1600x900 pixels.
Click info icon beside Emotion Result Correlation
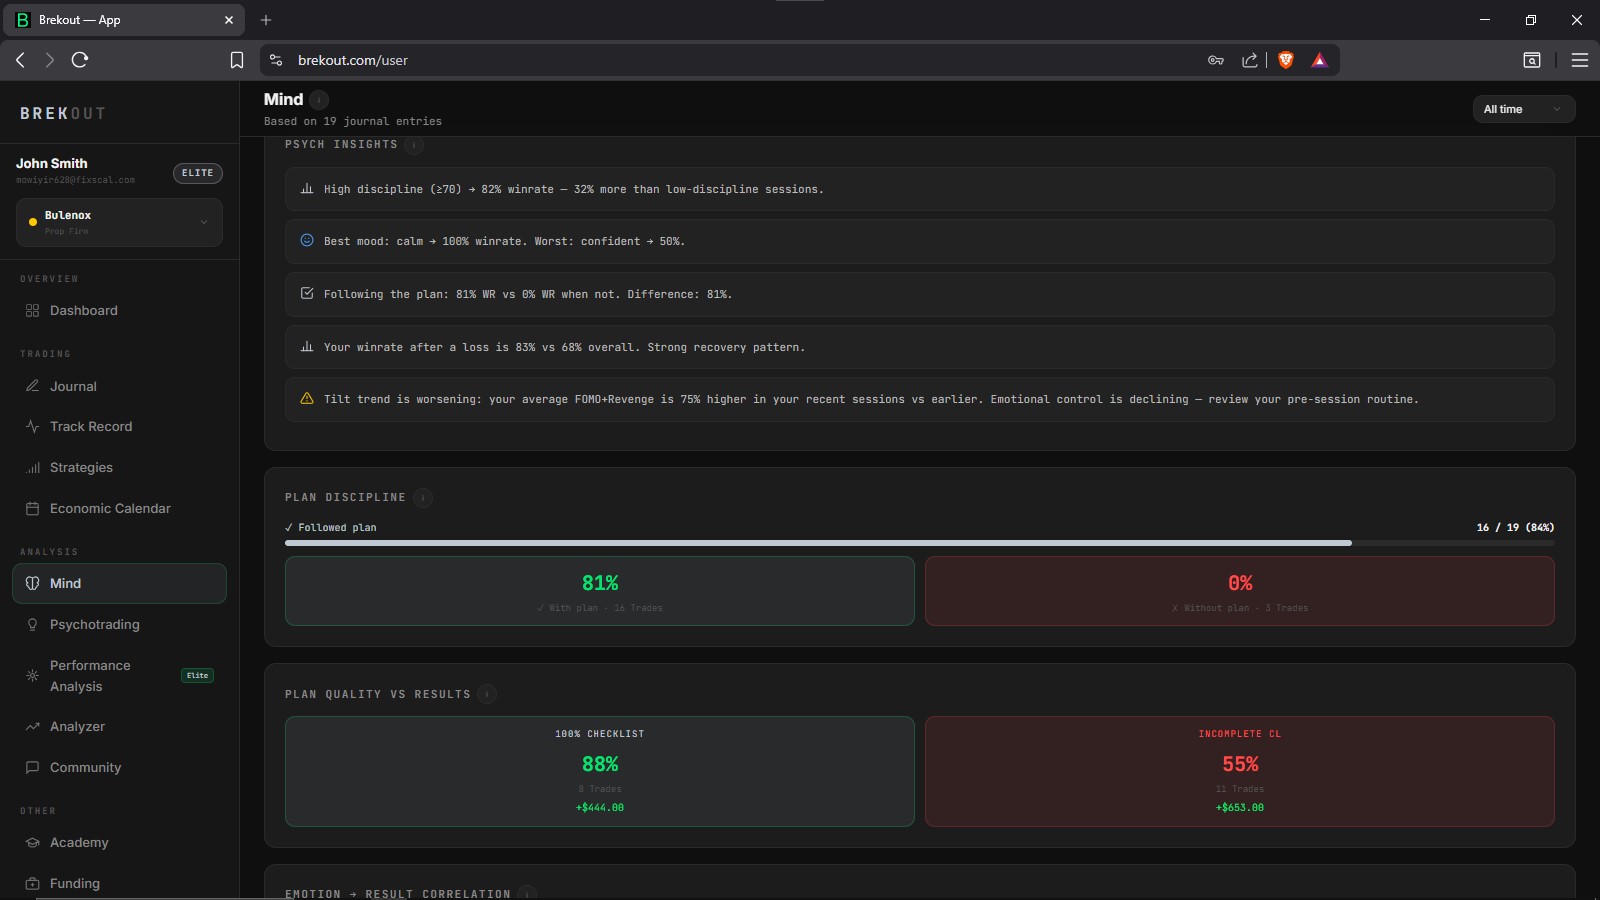(527, 893)
